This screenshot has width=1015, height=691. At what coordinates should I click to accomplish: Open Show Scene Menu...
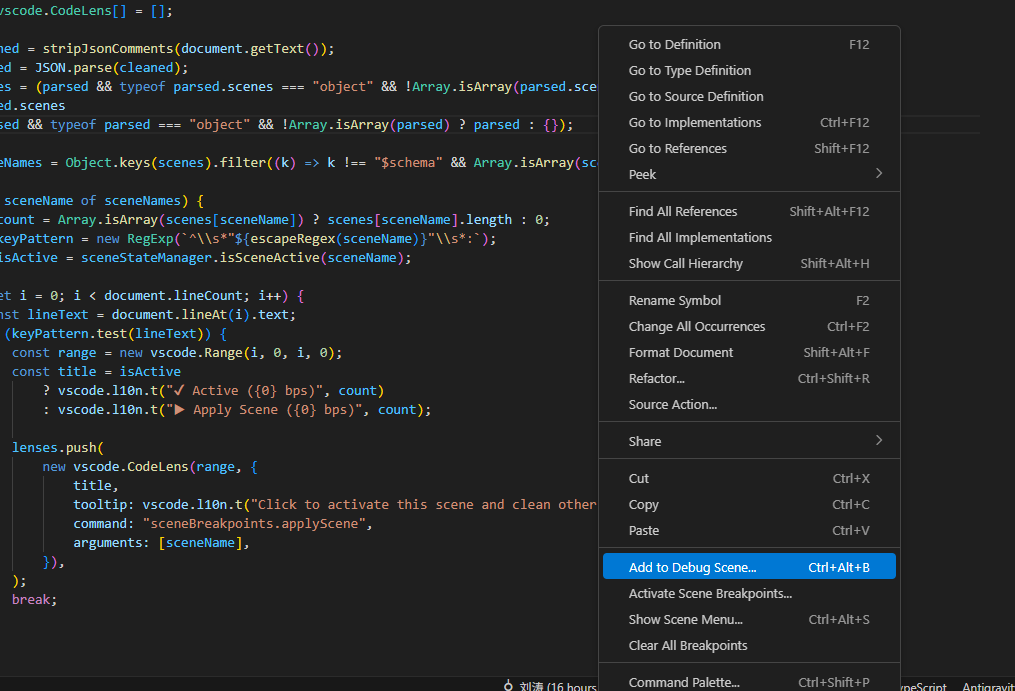[x=749, y=619]
